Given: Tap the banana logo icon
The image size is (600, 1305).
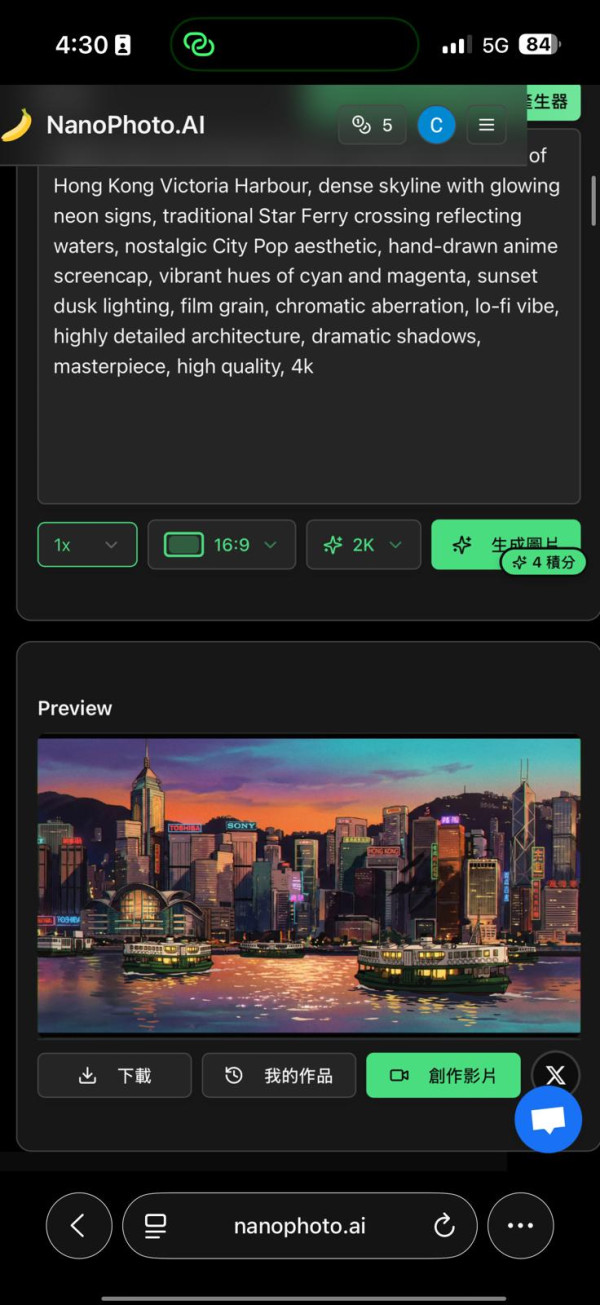Looking at the screenshot, I should pos(15,125).
